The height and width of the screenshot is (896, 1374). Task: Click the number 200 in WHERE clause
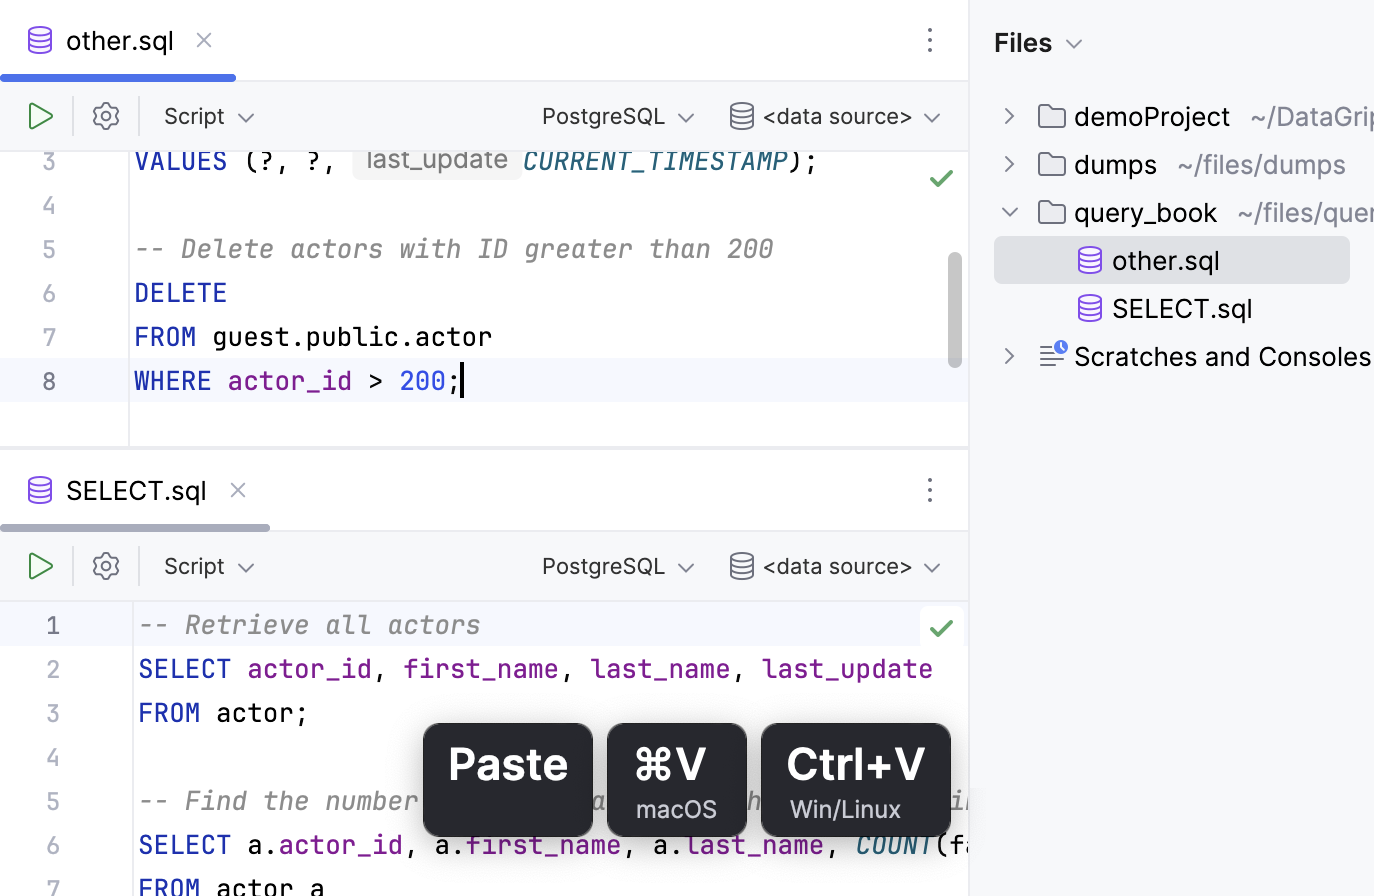(422, 381)
